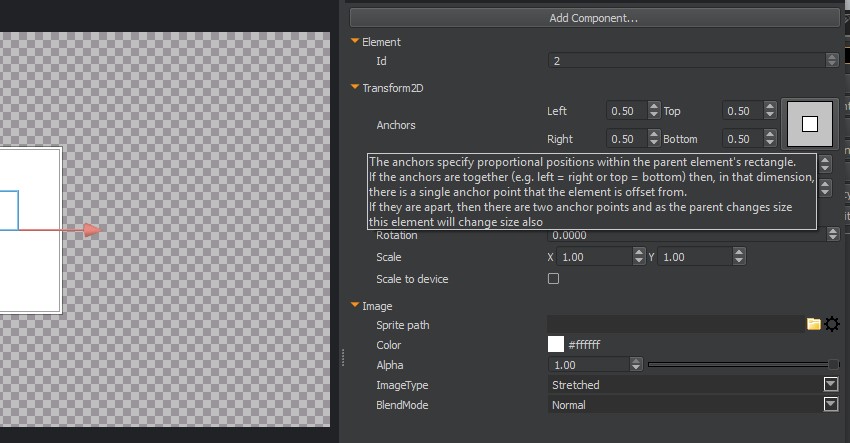This screenshot has width=850, height=443.
Task: Click the Scale to device label
Action: 412,279
